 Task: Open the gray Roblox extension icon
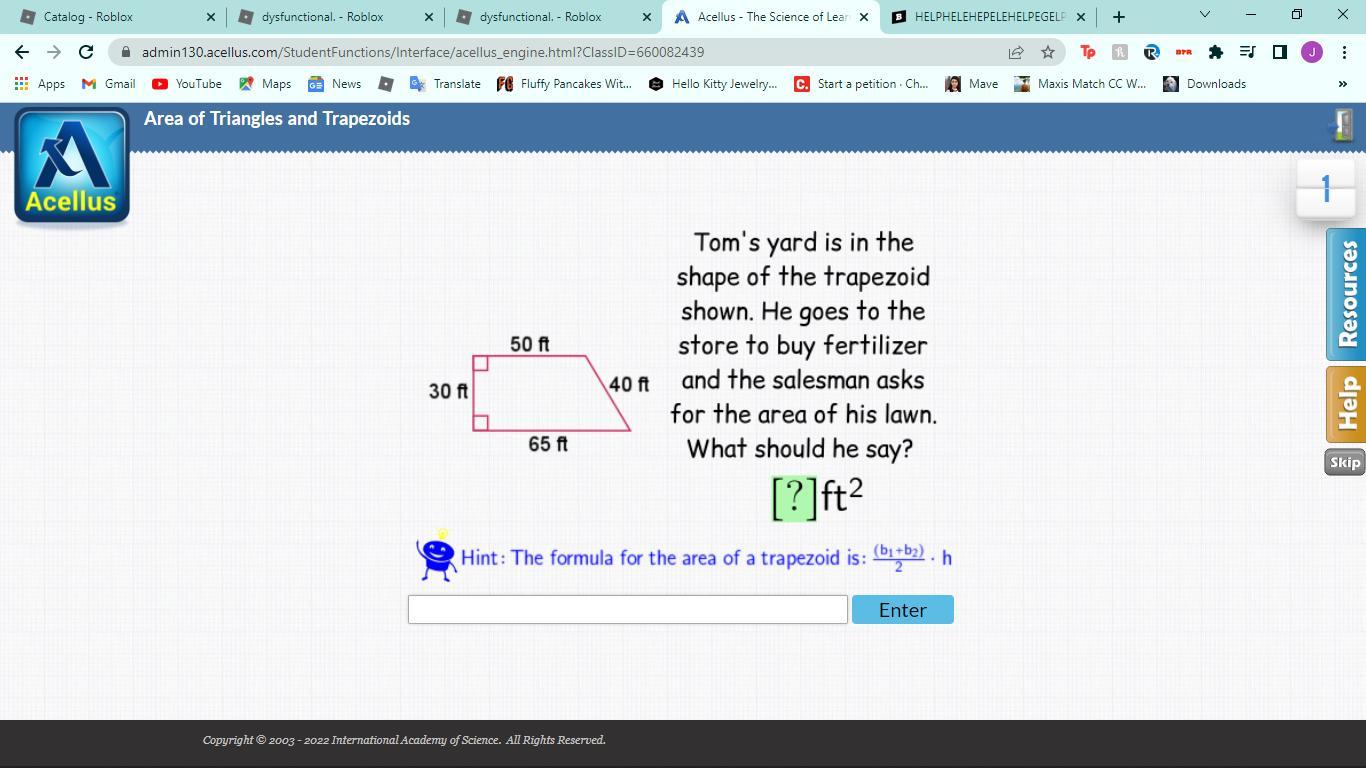tap(1120, 52)
